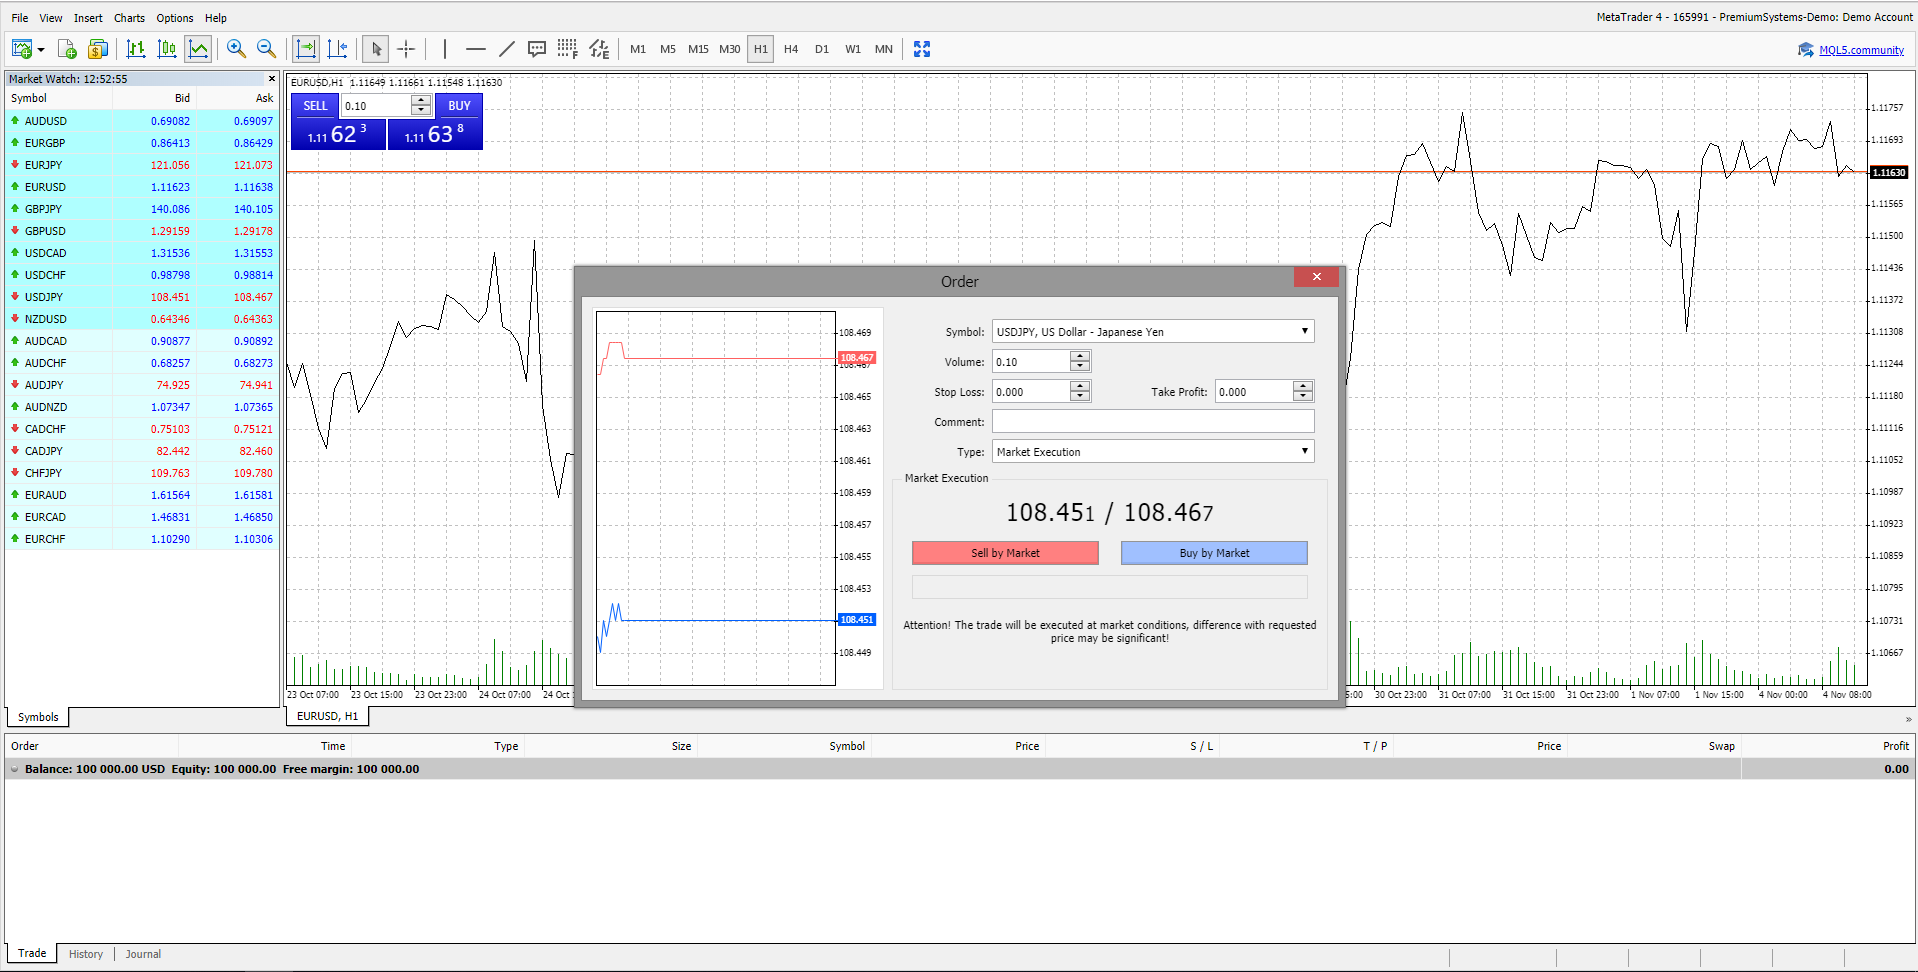
Task: Click the Zoom In magnifier icon
Action: (236, 49)
